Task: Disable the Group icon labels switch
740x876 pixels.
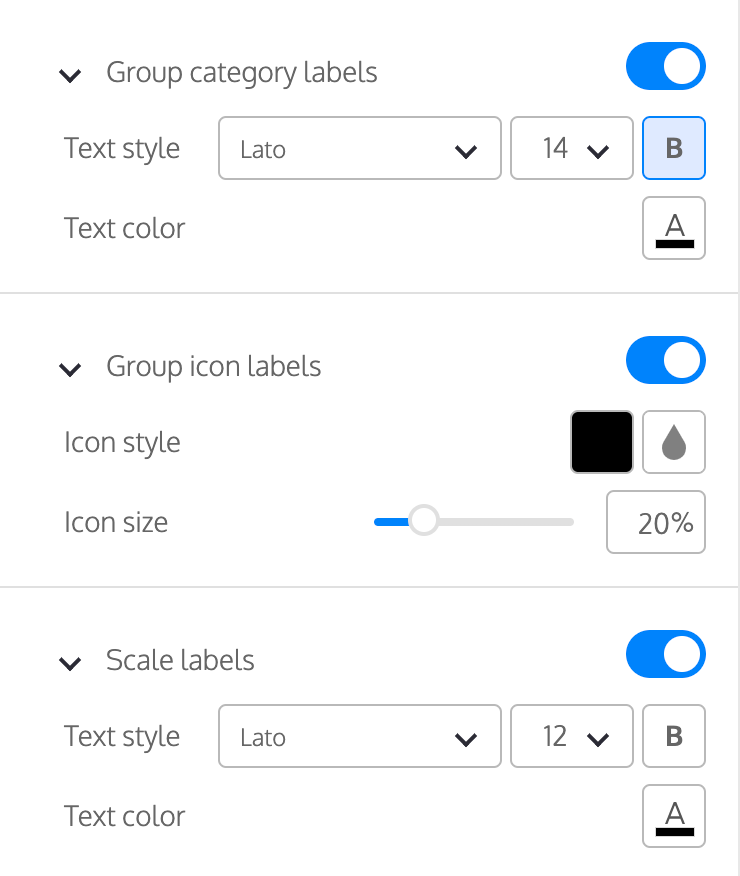Action: tap(666, 360)
